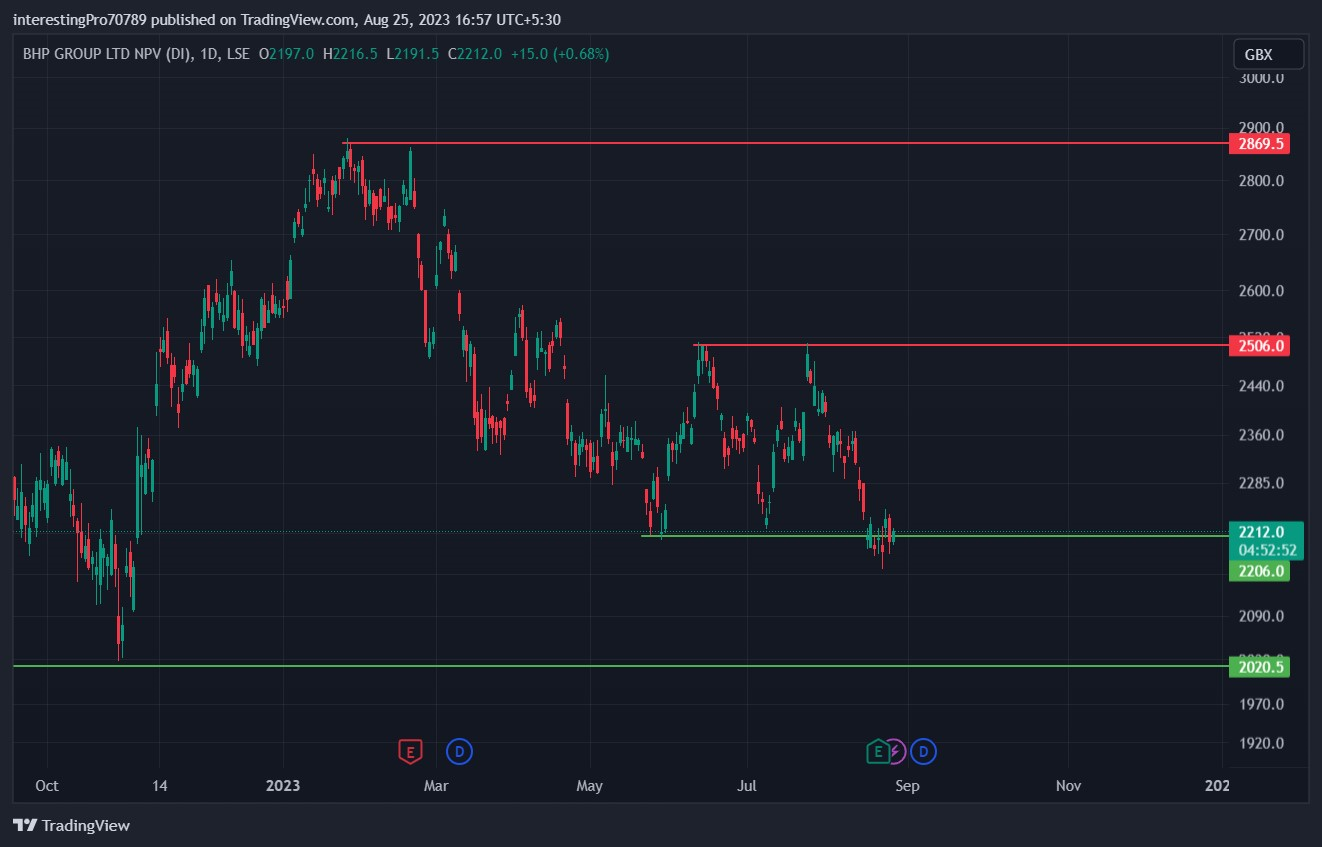The image size is (1322, 847).
Task: Click the 2600.0 price axis label
Action: coord(1262,291)
